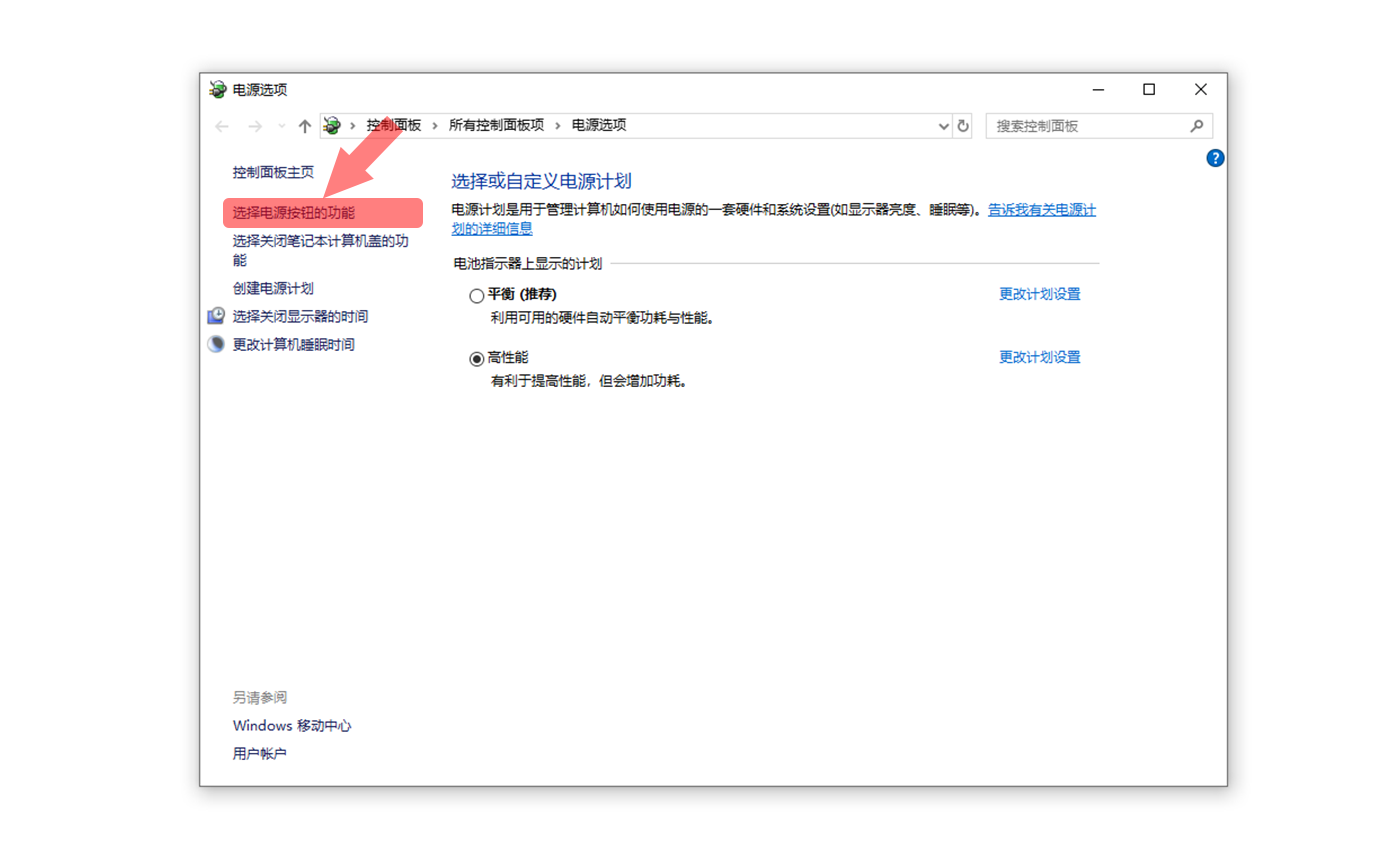The width and height of the screenshot is (1394, 866).
Task: Click the sleep icon beside 更改计算机睡眠时间
Action: (x=215, y=343)
